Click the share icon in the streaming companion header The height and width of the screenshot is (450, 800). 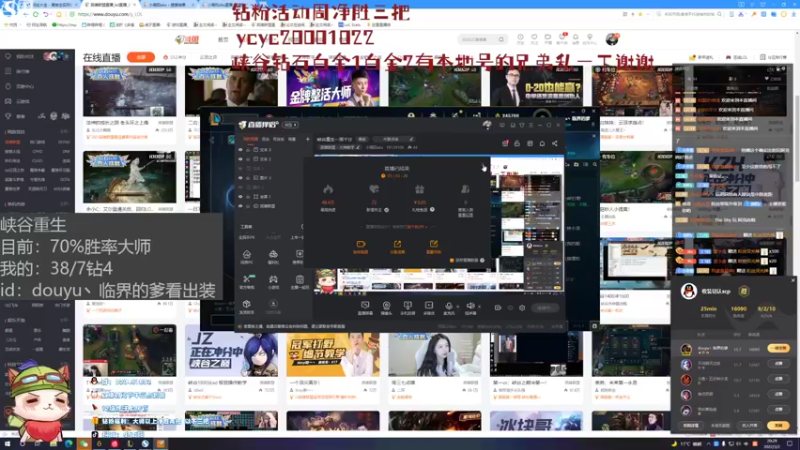[x=555, y=143]
